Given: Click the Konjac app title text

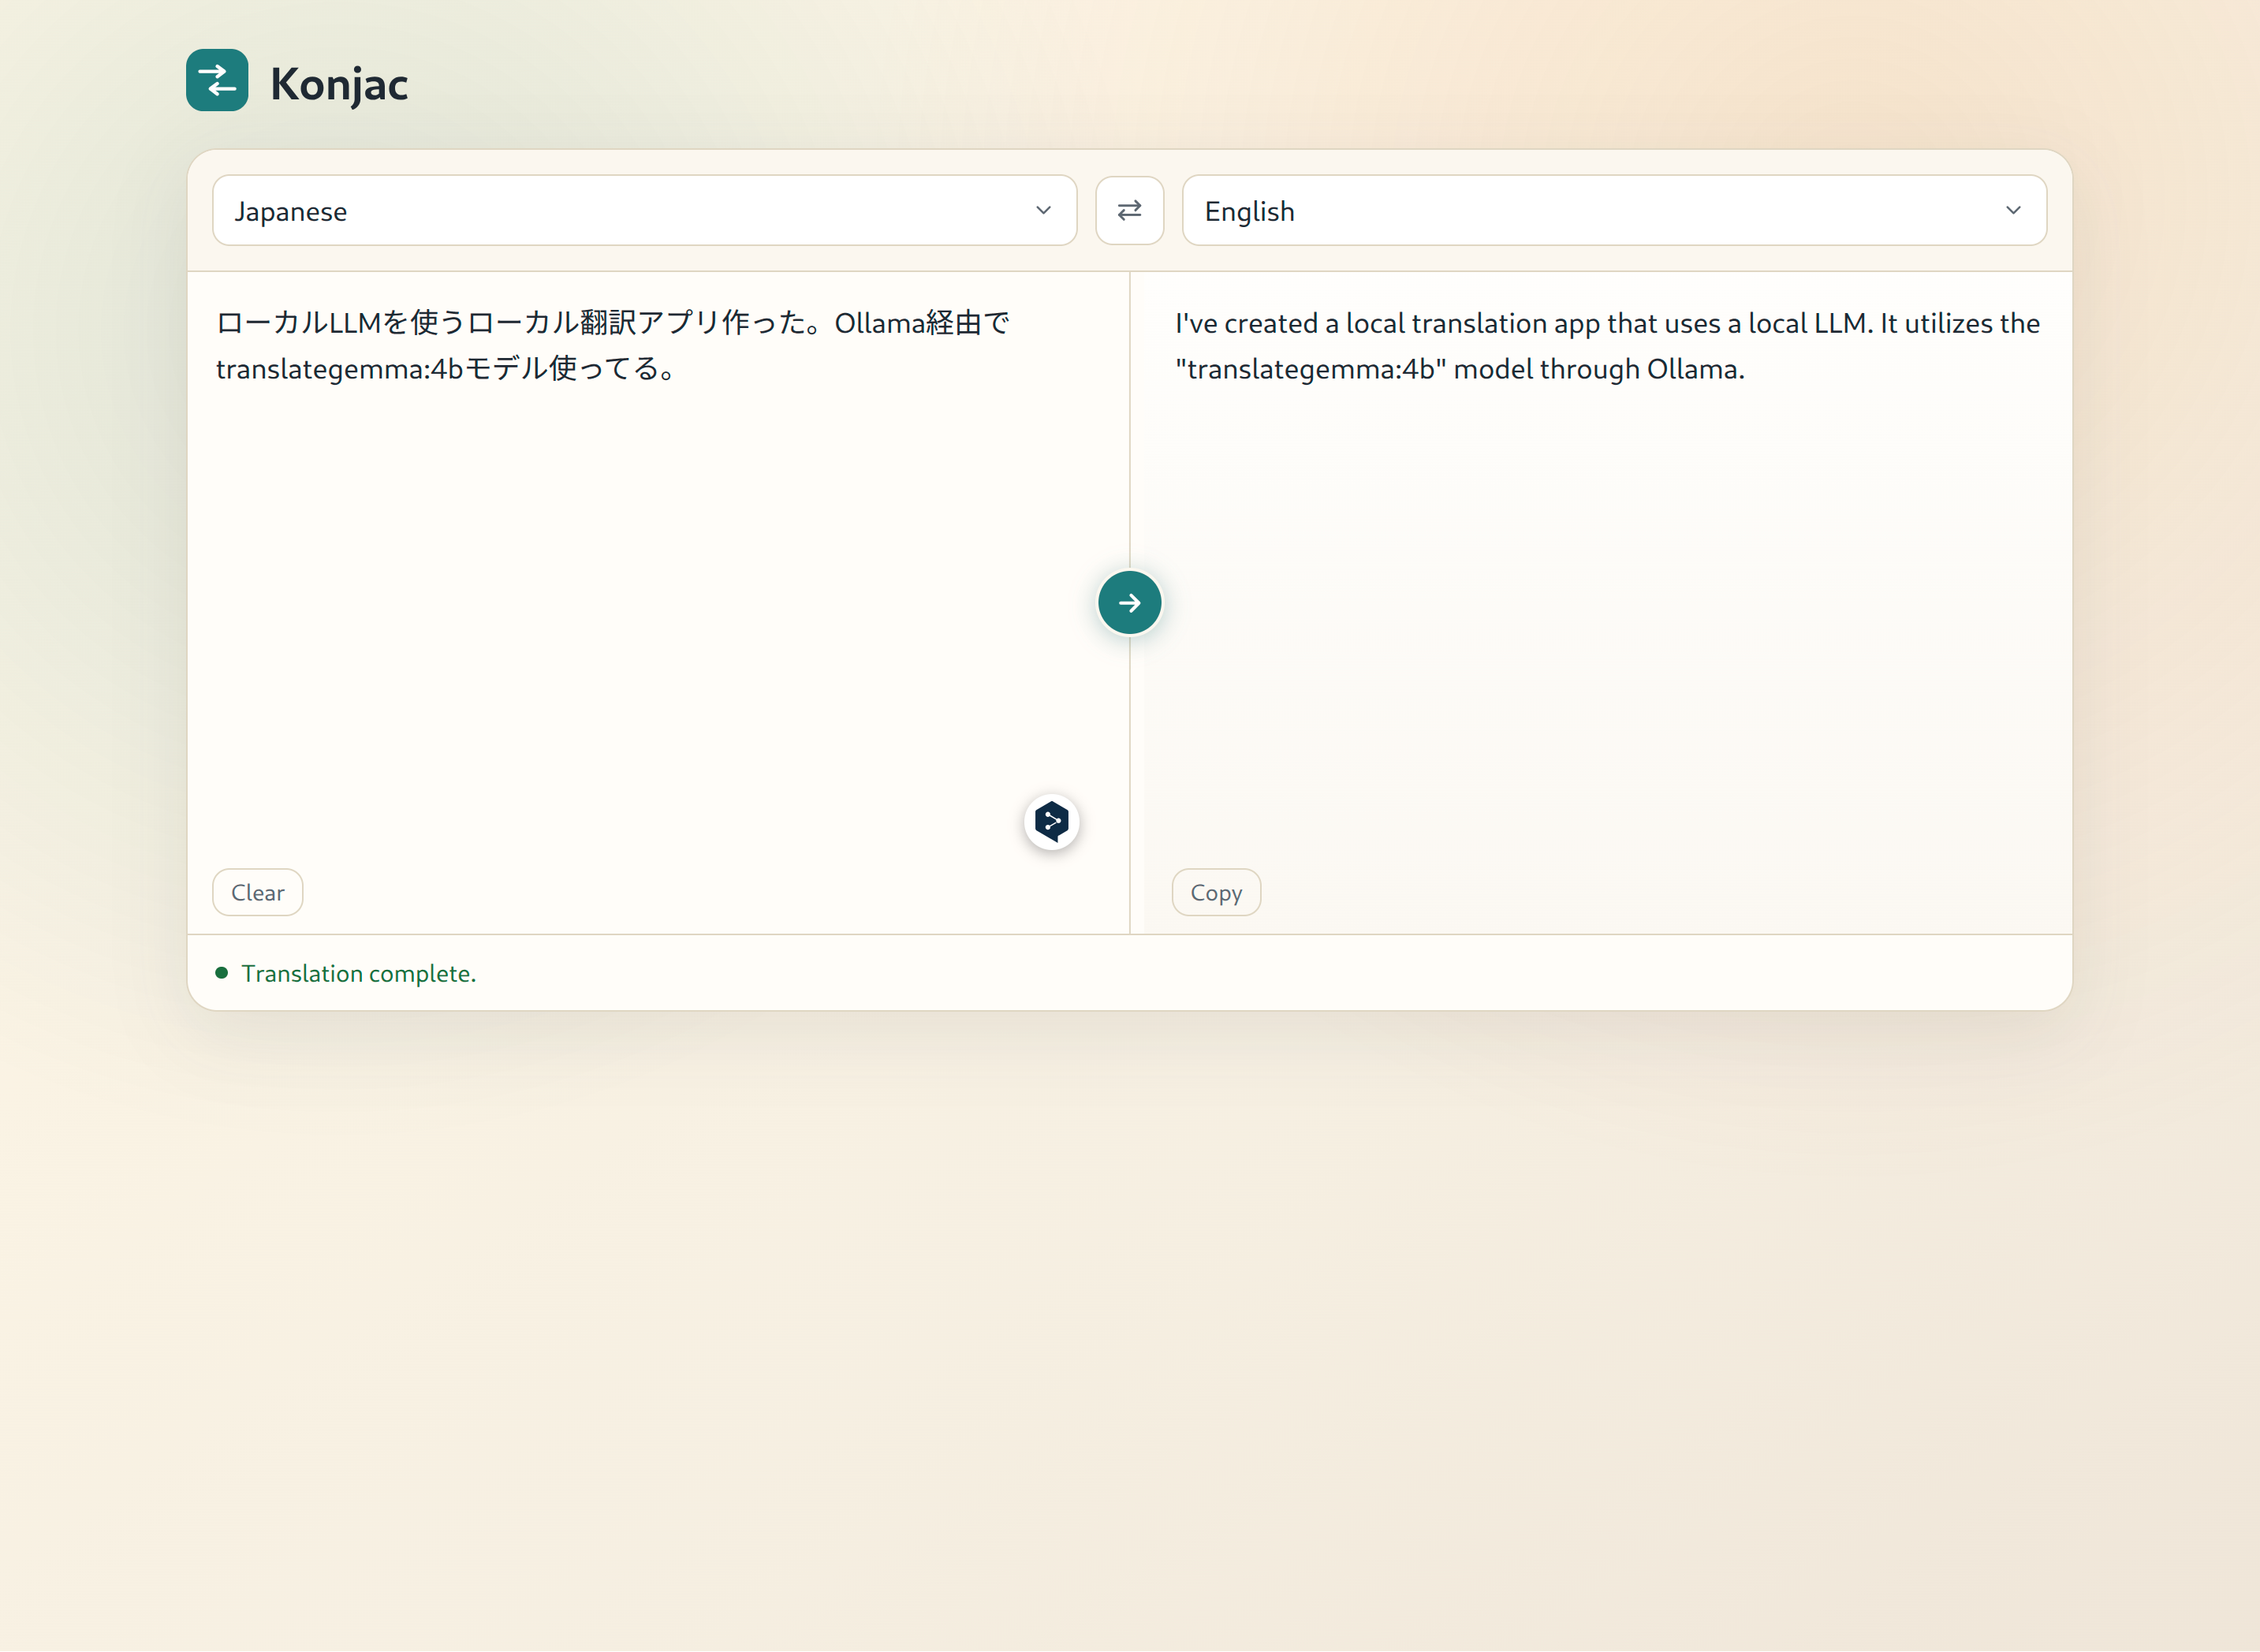Looking at the screenshot, I should click(x=339, y=84).
